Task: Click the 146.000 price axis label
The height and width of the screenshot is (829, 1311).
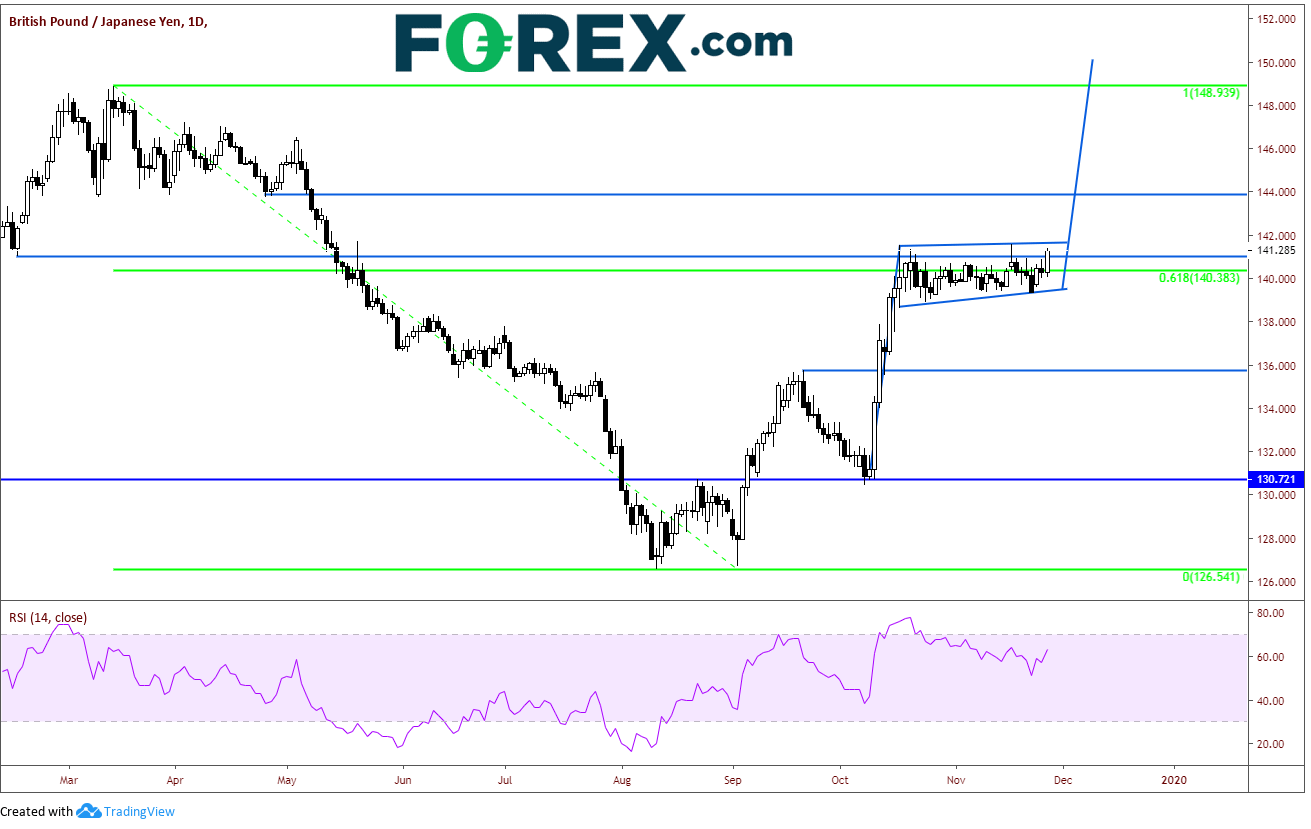Action: 1277,149
